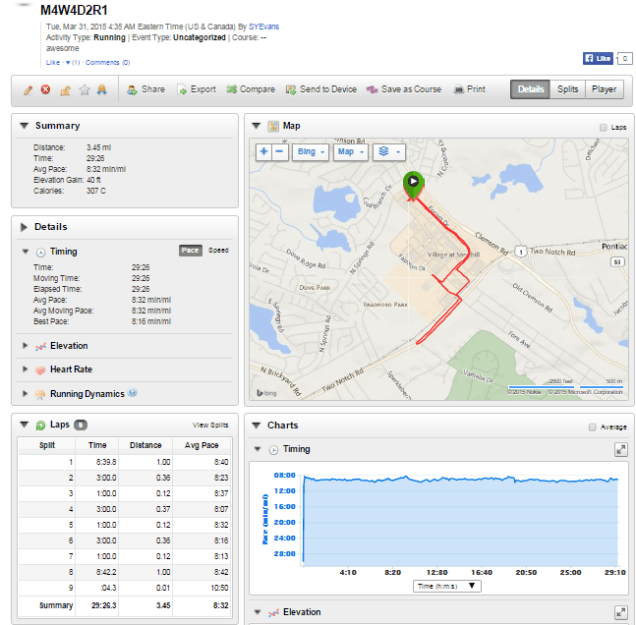This screenshot has height=625, width=636.
Task: Expand the Timing chart to full size
Action: pos(620,450)
